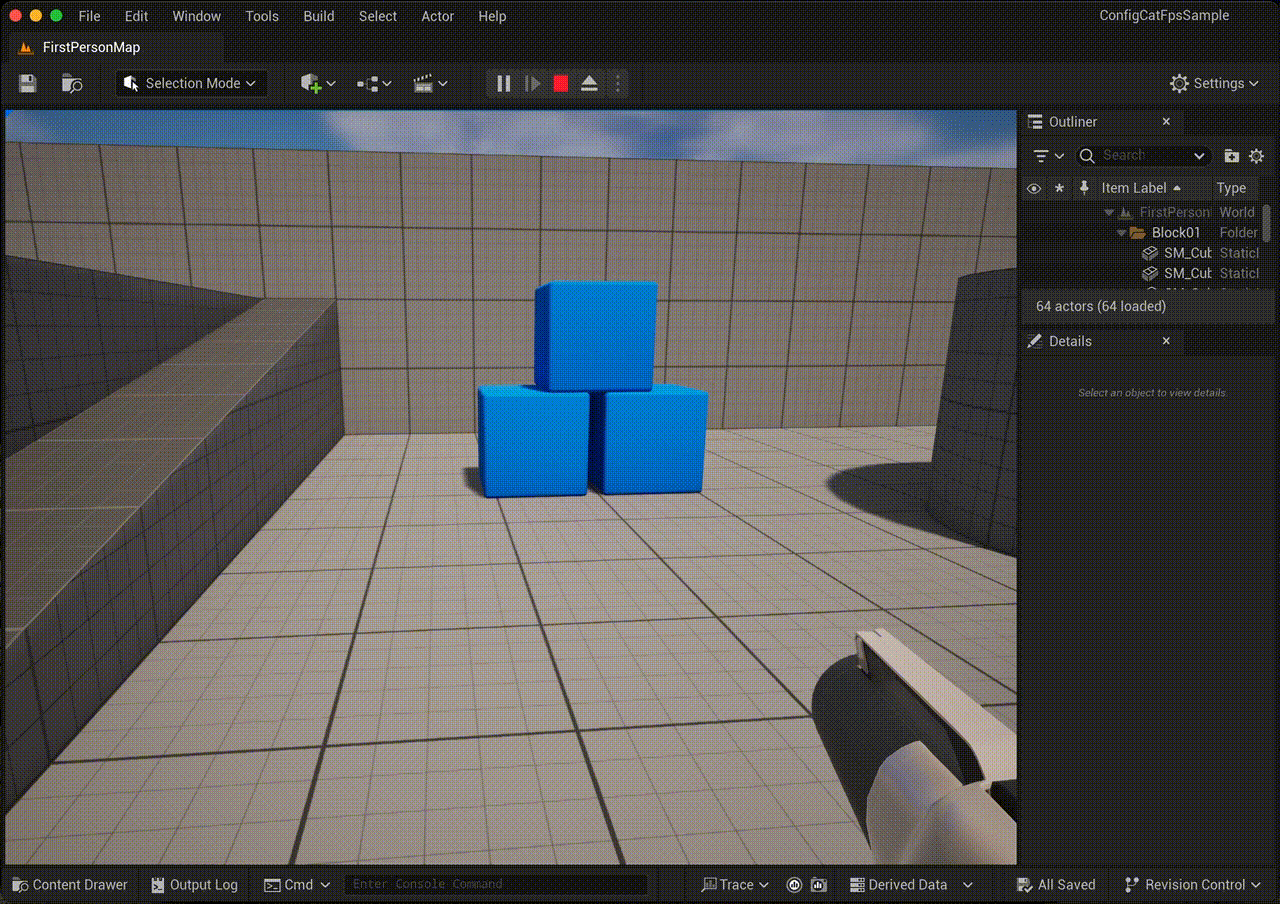Open the Cinematics clapperboard tool
This screenshot has height=904, width=1280.
[426, 83]
